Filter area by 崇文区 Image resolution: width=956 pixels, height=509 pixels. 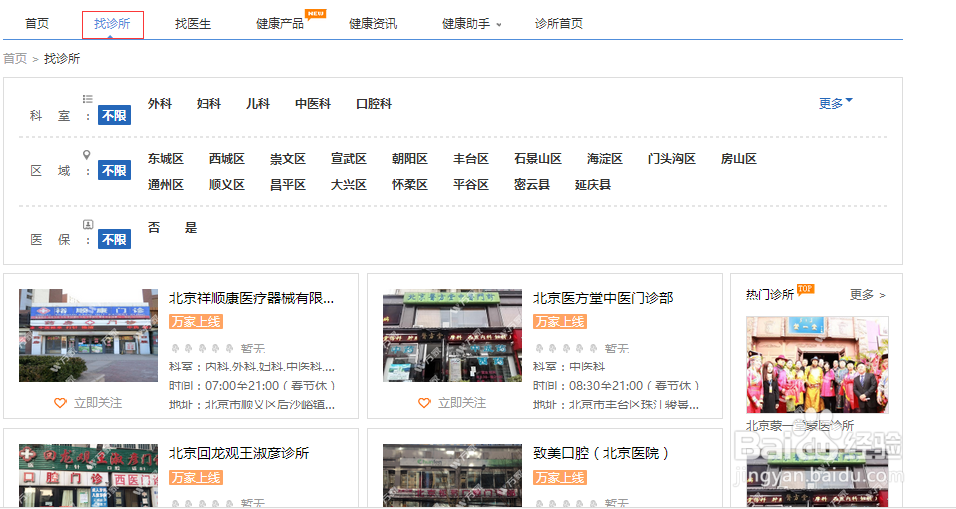point(288,158)
